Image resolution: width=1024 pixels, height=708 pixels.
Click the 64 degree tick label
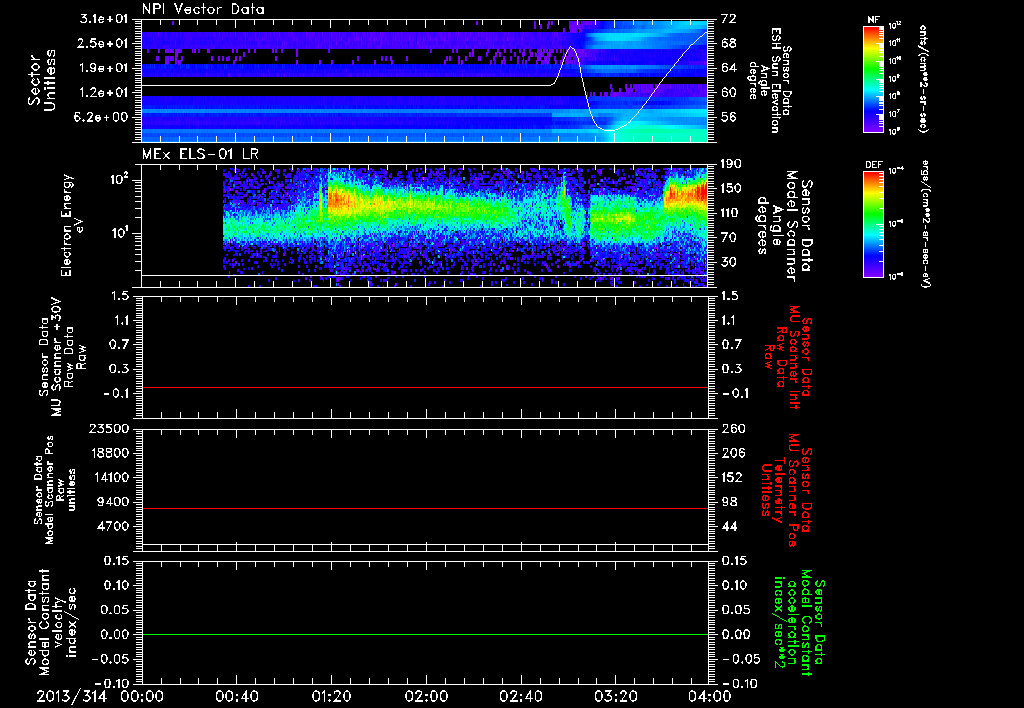tap(728, 68)
